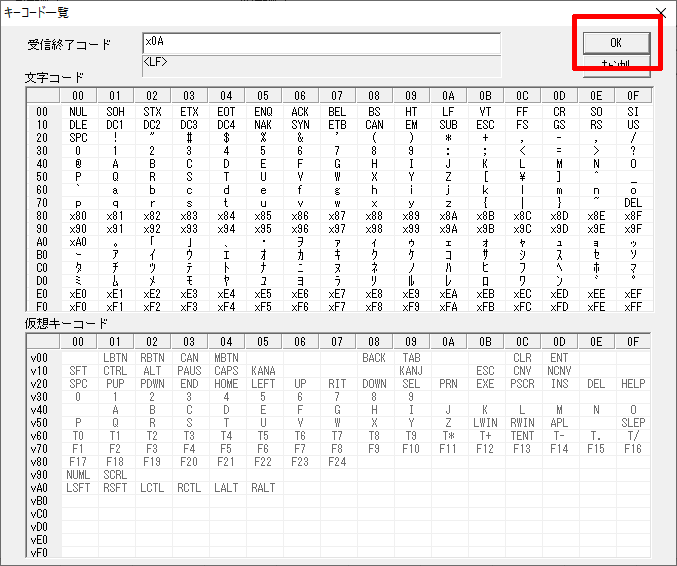Select TAB in the virtual key table
677x566 pixels.
(x=411, y=357)
